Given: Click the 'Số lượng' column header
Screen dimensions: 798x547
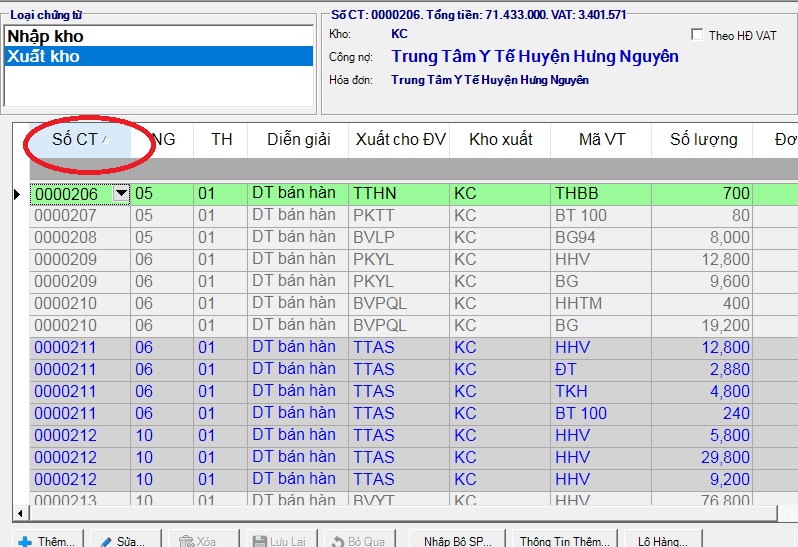Looking at the screenshot, I should click(x=702, y=139).
